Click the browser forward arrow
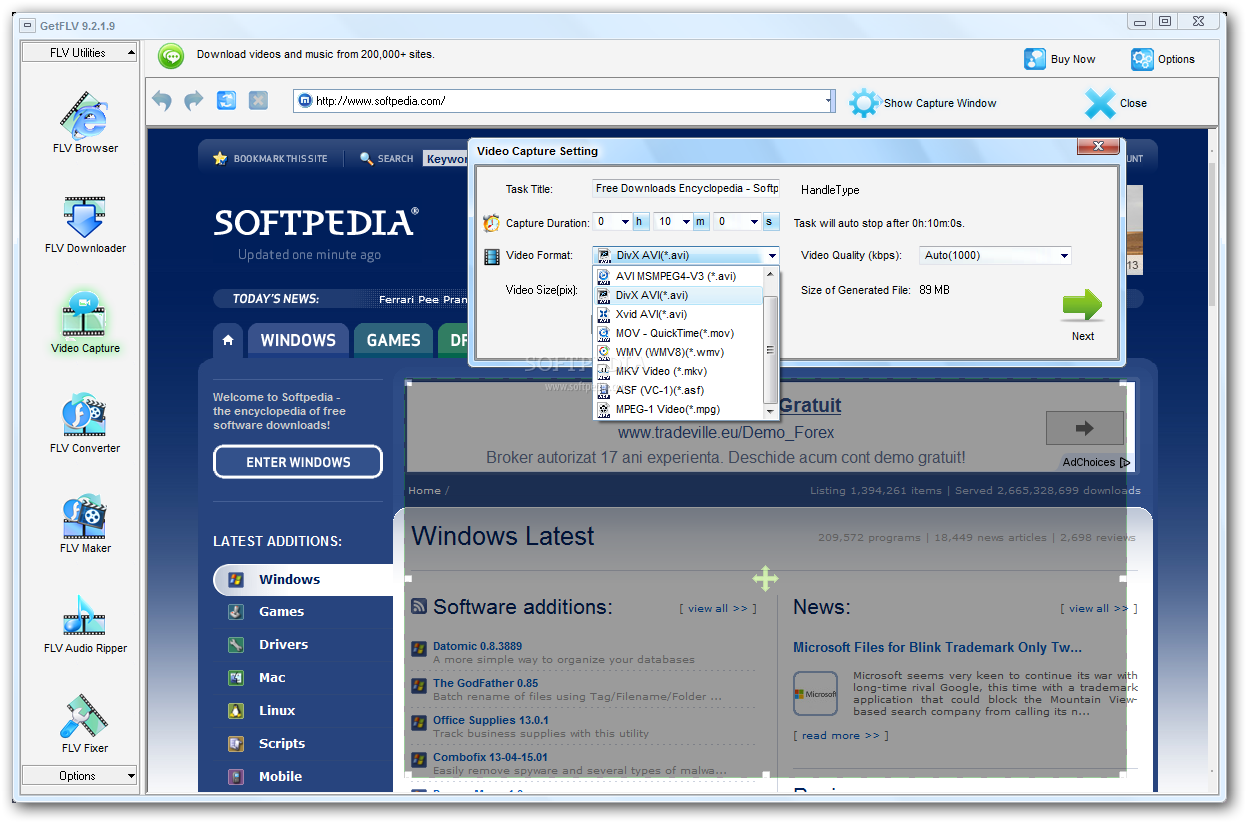Viewport: 1247px width, 823px height. pyautogui.click(x=194, y=101)
